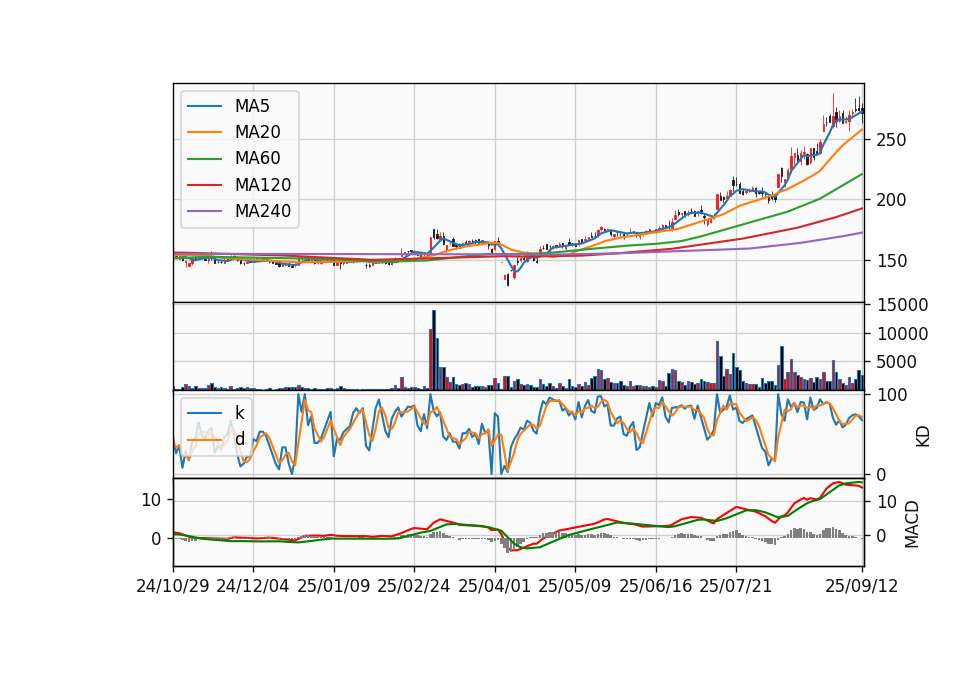This screenshot has height=690, width=960.
Task: Click the MA120 legend label
Action: pyautogui.click(x=263, y=185)
